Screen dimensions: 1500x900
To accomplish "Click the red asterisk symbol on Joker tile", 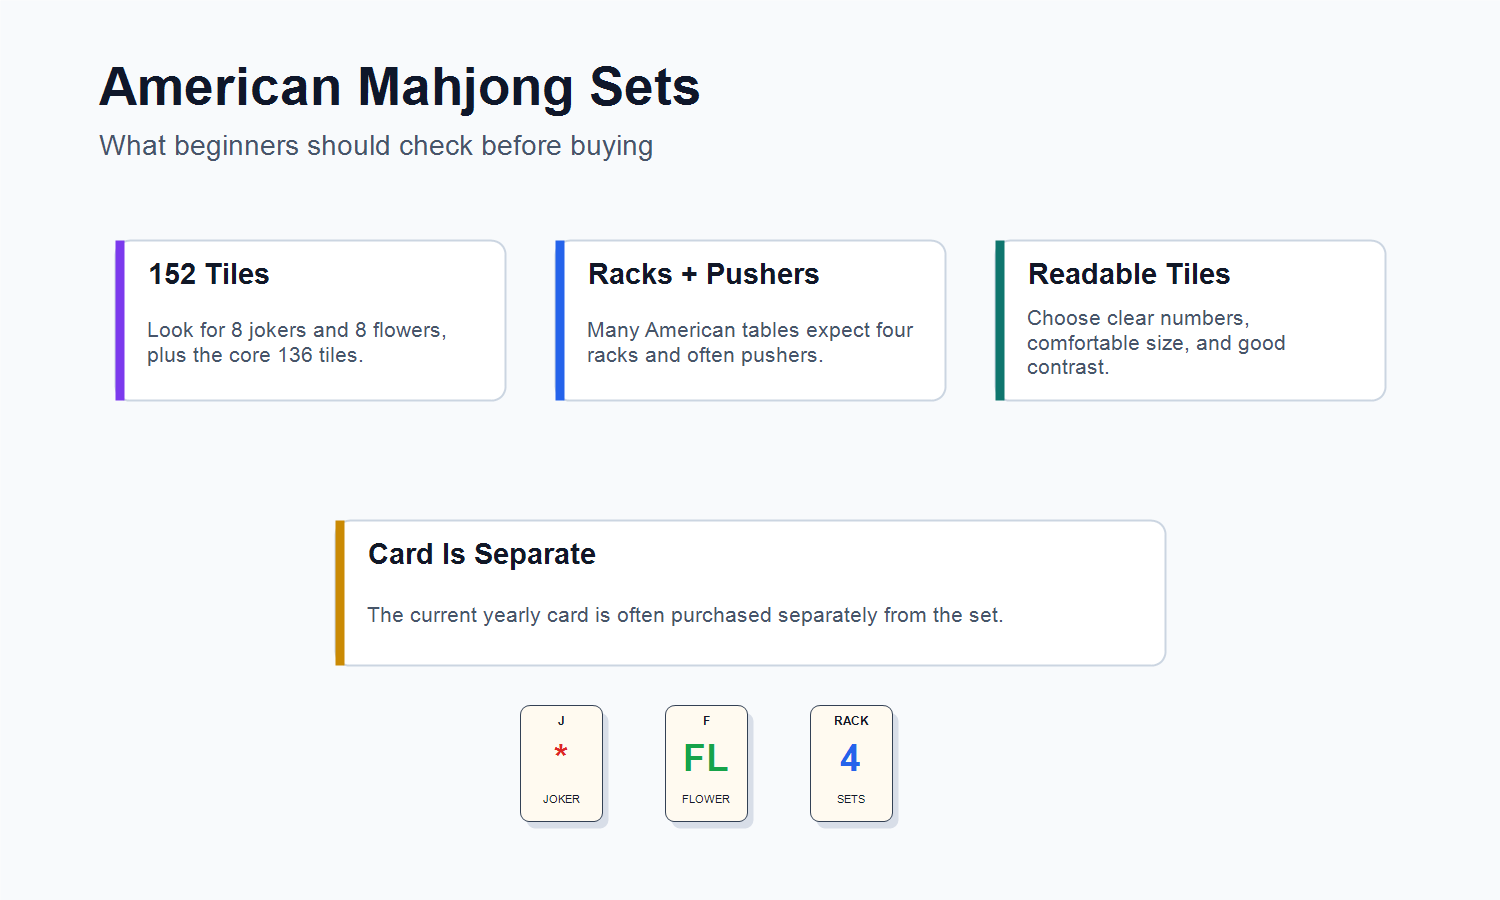I will (561, 753).
